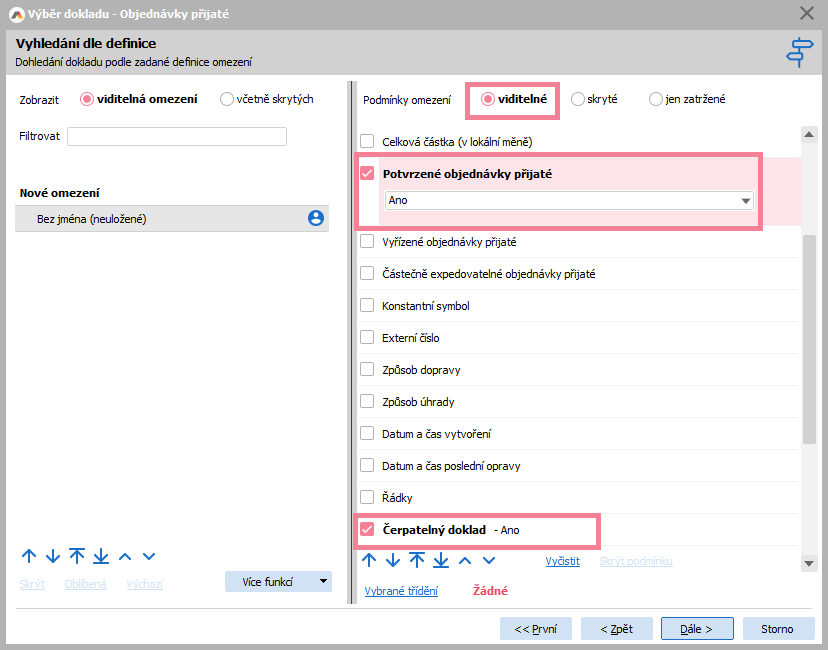Click chevron up icon in left panel
The image size is (828, 650).
(125, 556)
